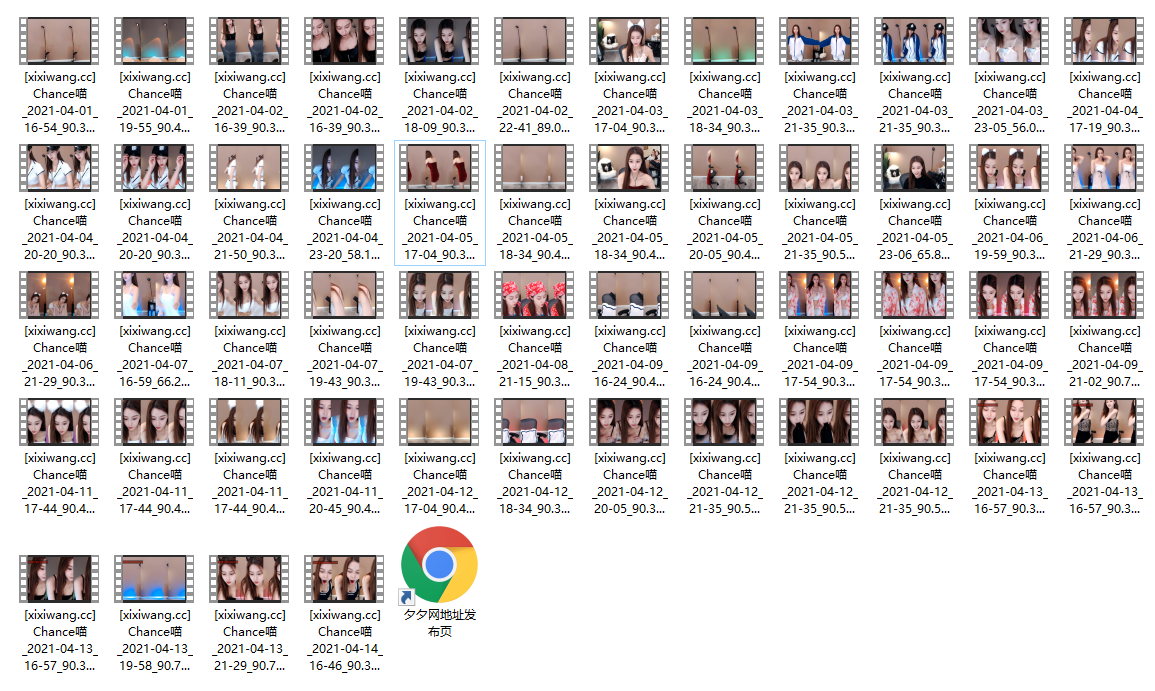Click the highlighted 2021-04-05 17-04 video file

click(x=439, y=168)
